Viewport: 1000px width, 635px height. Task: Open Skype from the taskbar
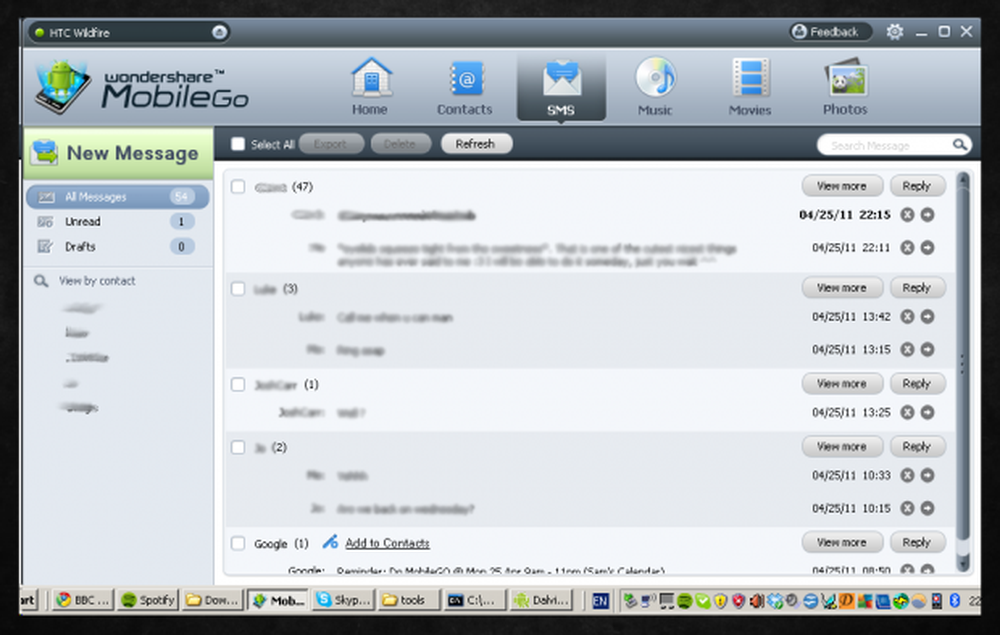tap(343, 601)
